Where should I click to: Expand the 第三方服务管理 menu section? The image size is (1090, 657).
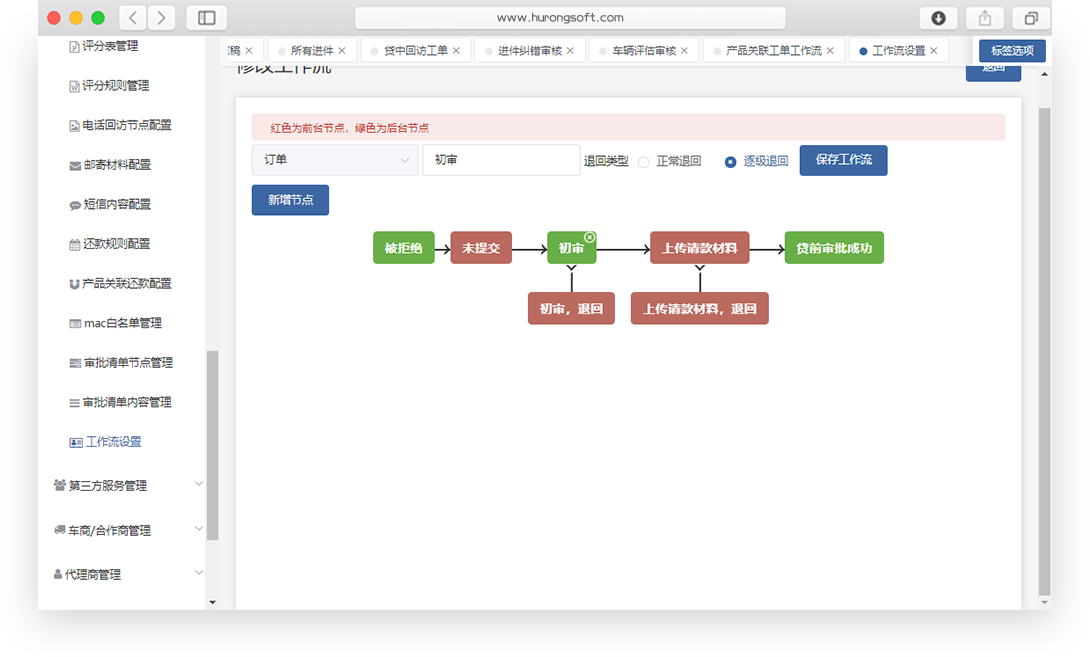pyautogui.click(x=127, y=485)
